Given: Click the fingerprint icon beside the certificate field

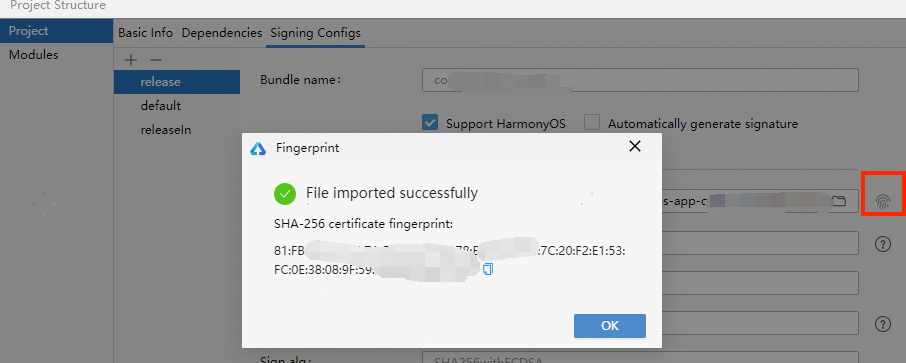Looking at the screenshot, I should click(882, 201).
